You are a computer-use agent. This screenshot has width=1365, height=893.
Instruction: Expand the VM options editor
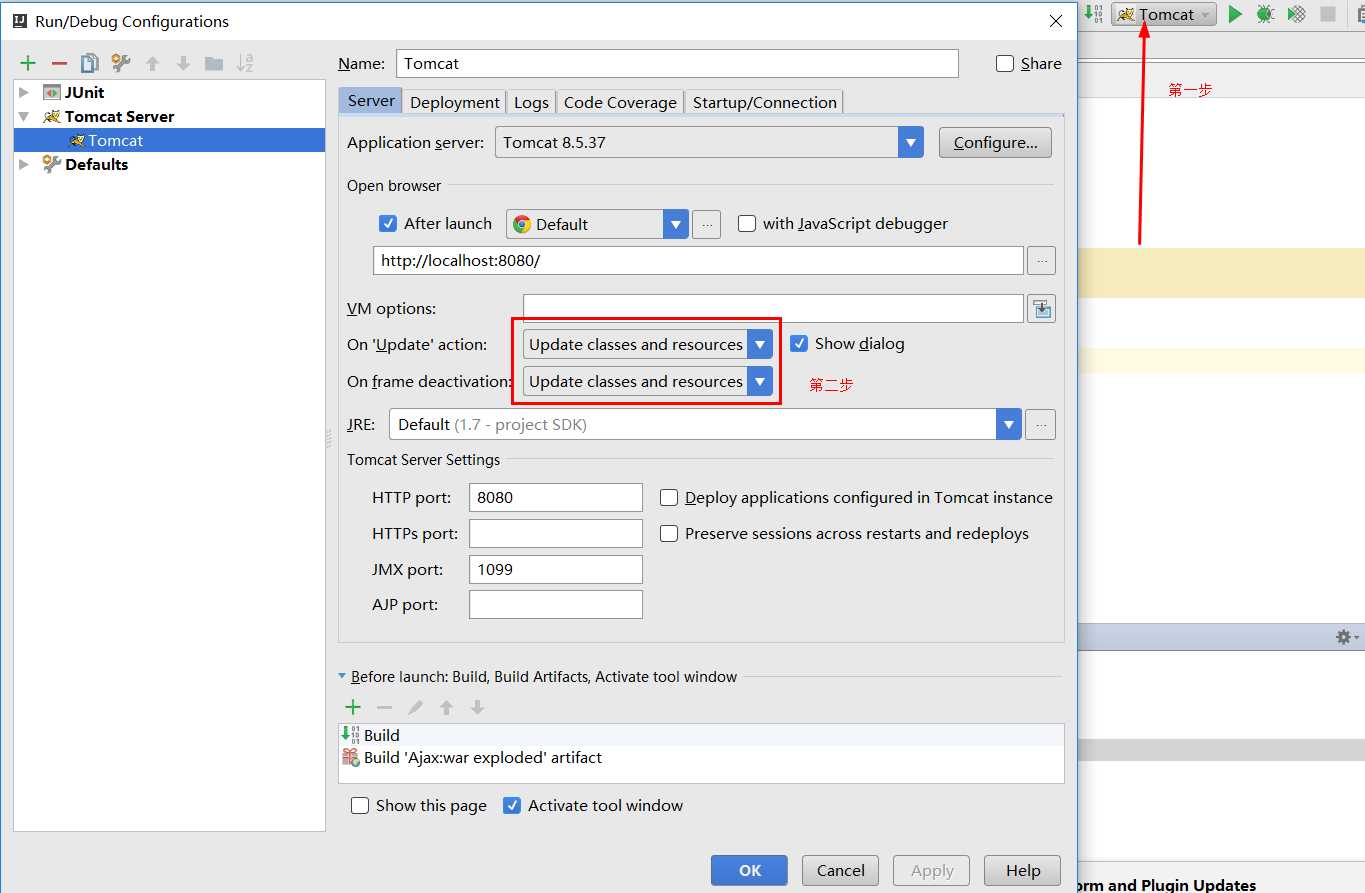[1042, 309]
